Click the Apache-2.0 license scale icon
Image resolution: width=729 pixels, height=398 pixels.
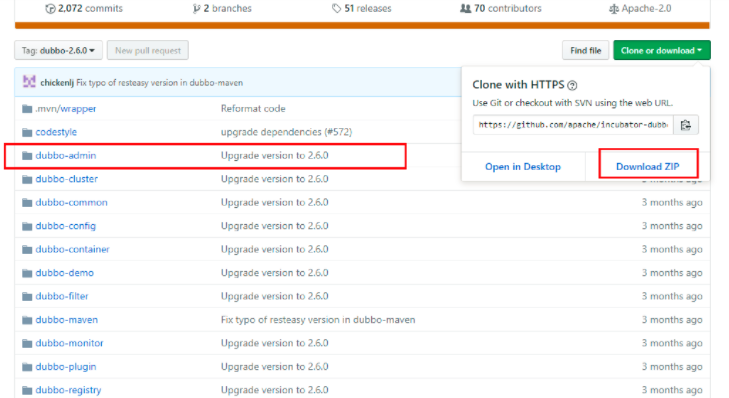coord(614,8)
